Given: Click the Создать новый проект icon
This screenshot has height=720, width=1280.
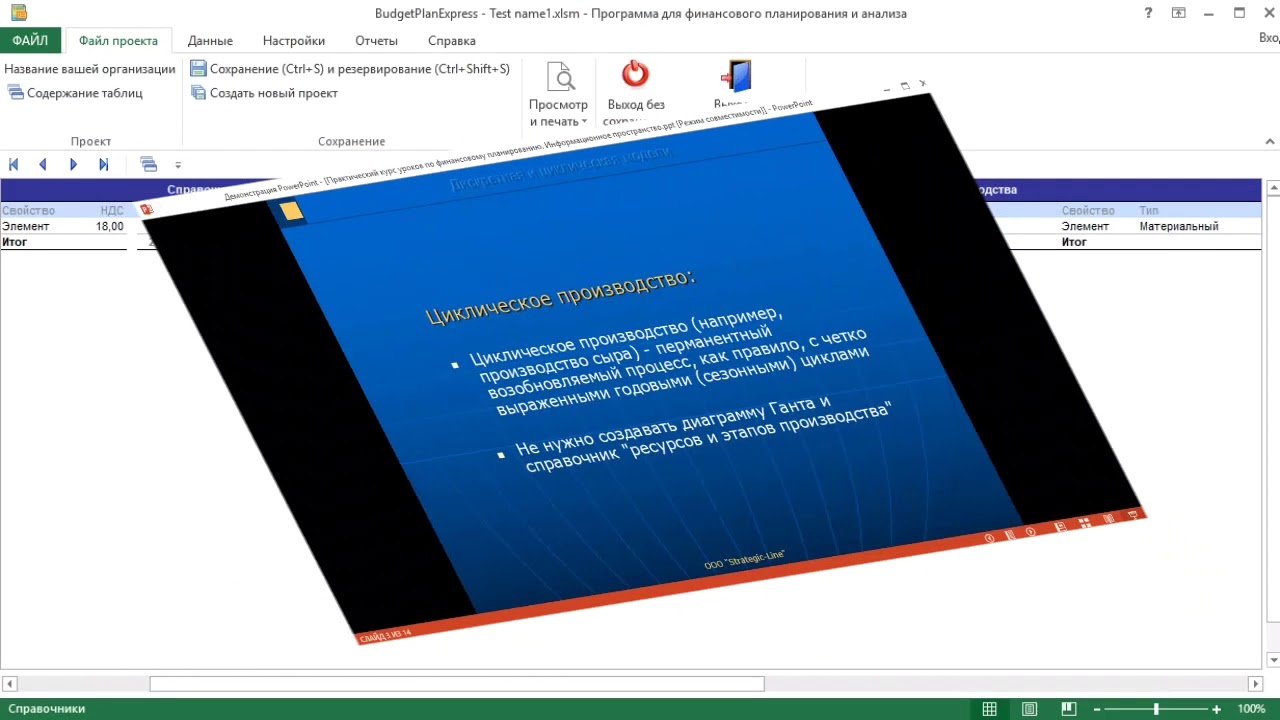Looking at the screenshot, I should point(198,93).
